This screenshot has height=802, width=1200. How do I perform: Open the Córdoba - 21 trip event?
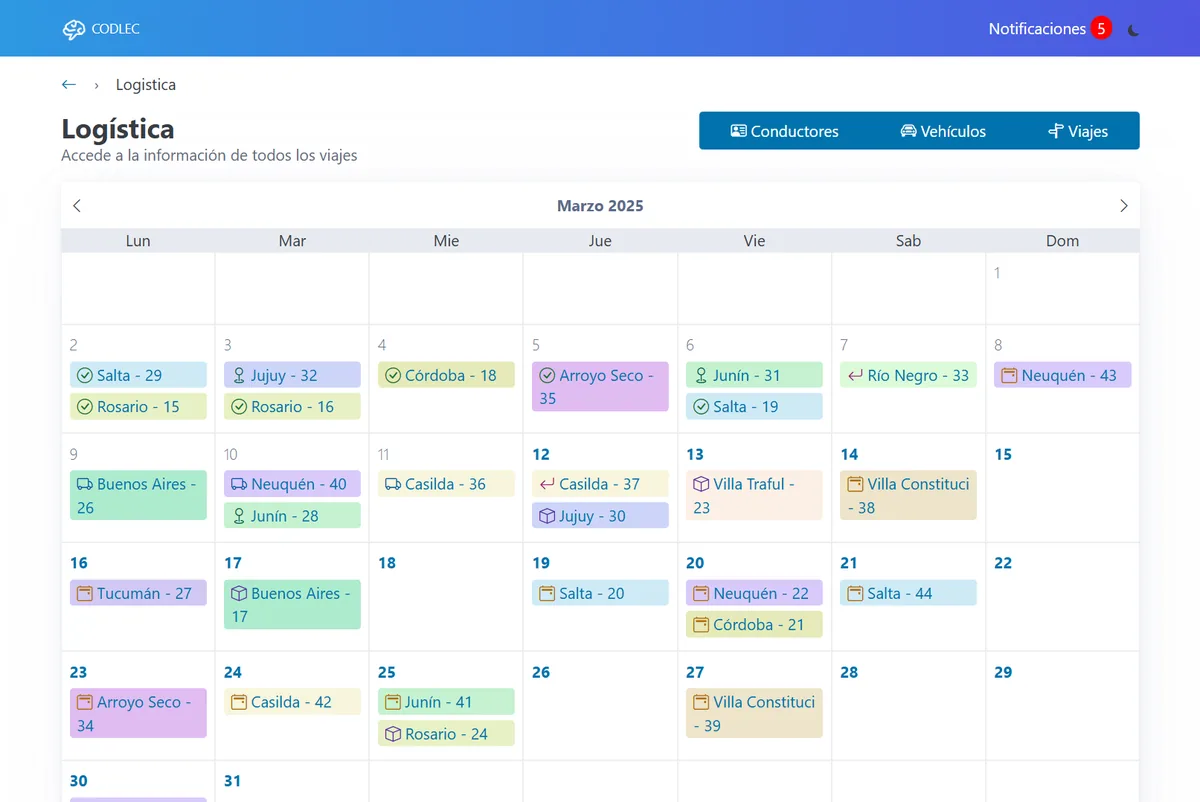click(754, 624)
